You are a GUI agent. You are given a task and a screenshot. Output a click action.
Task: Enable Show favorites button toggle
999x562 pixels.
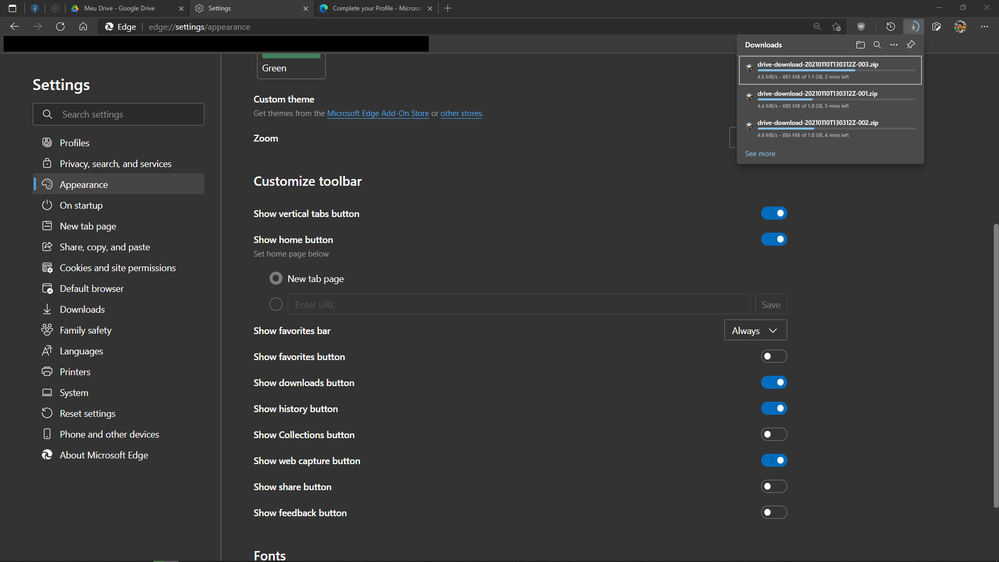point(774,356)
